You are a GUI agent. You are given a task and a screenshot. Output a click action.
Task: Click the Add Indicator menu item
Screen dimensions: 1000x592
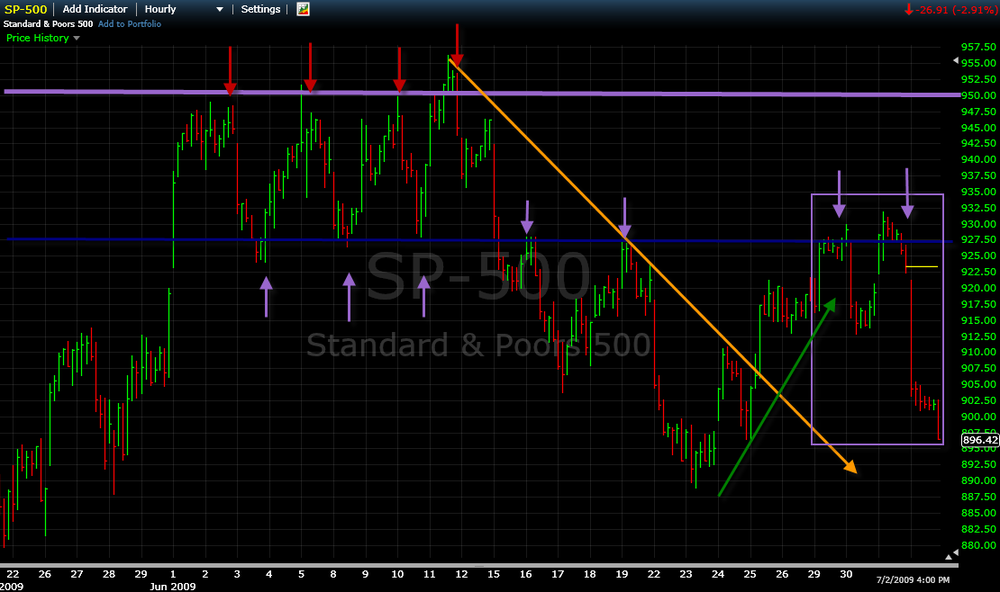[95, 9]
